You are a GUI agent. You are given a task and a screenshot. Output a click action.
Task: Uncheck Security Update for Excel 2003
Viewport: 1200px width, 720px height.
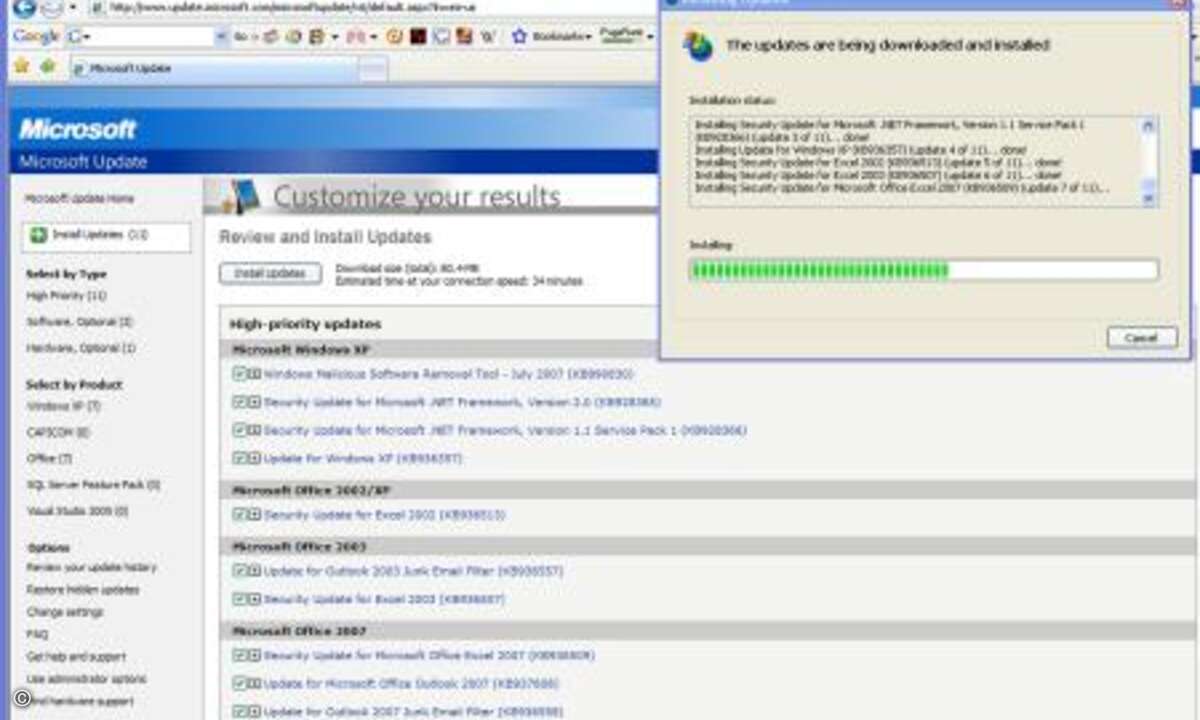point(239,598)
